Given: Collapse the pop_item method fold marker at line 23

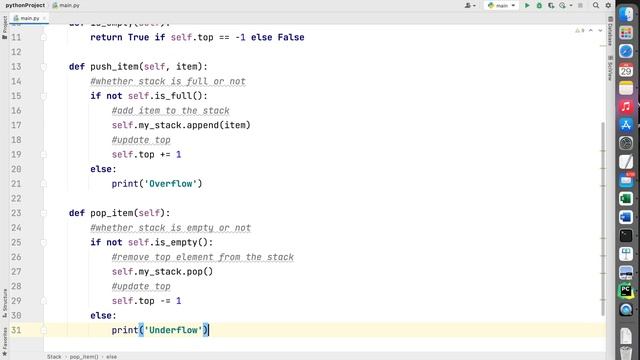Looking at the screenshot, I should 44,213.
